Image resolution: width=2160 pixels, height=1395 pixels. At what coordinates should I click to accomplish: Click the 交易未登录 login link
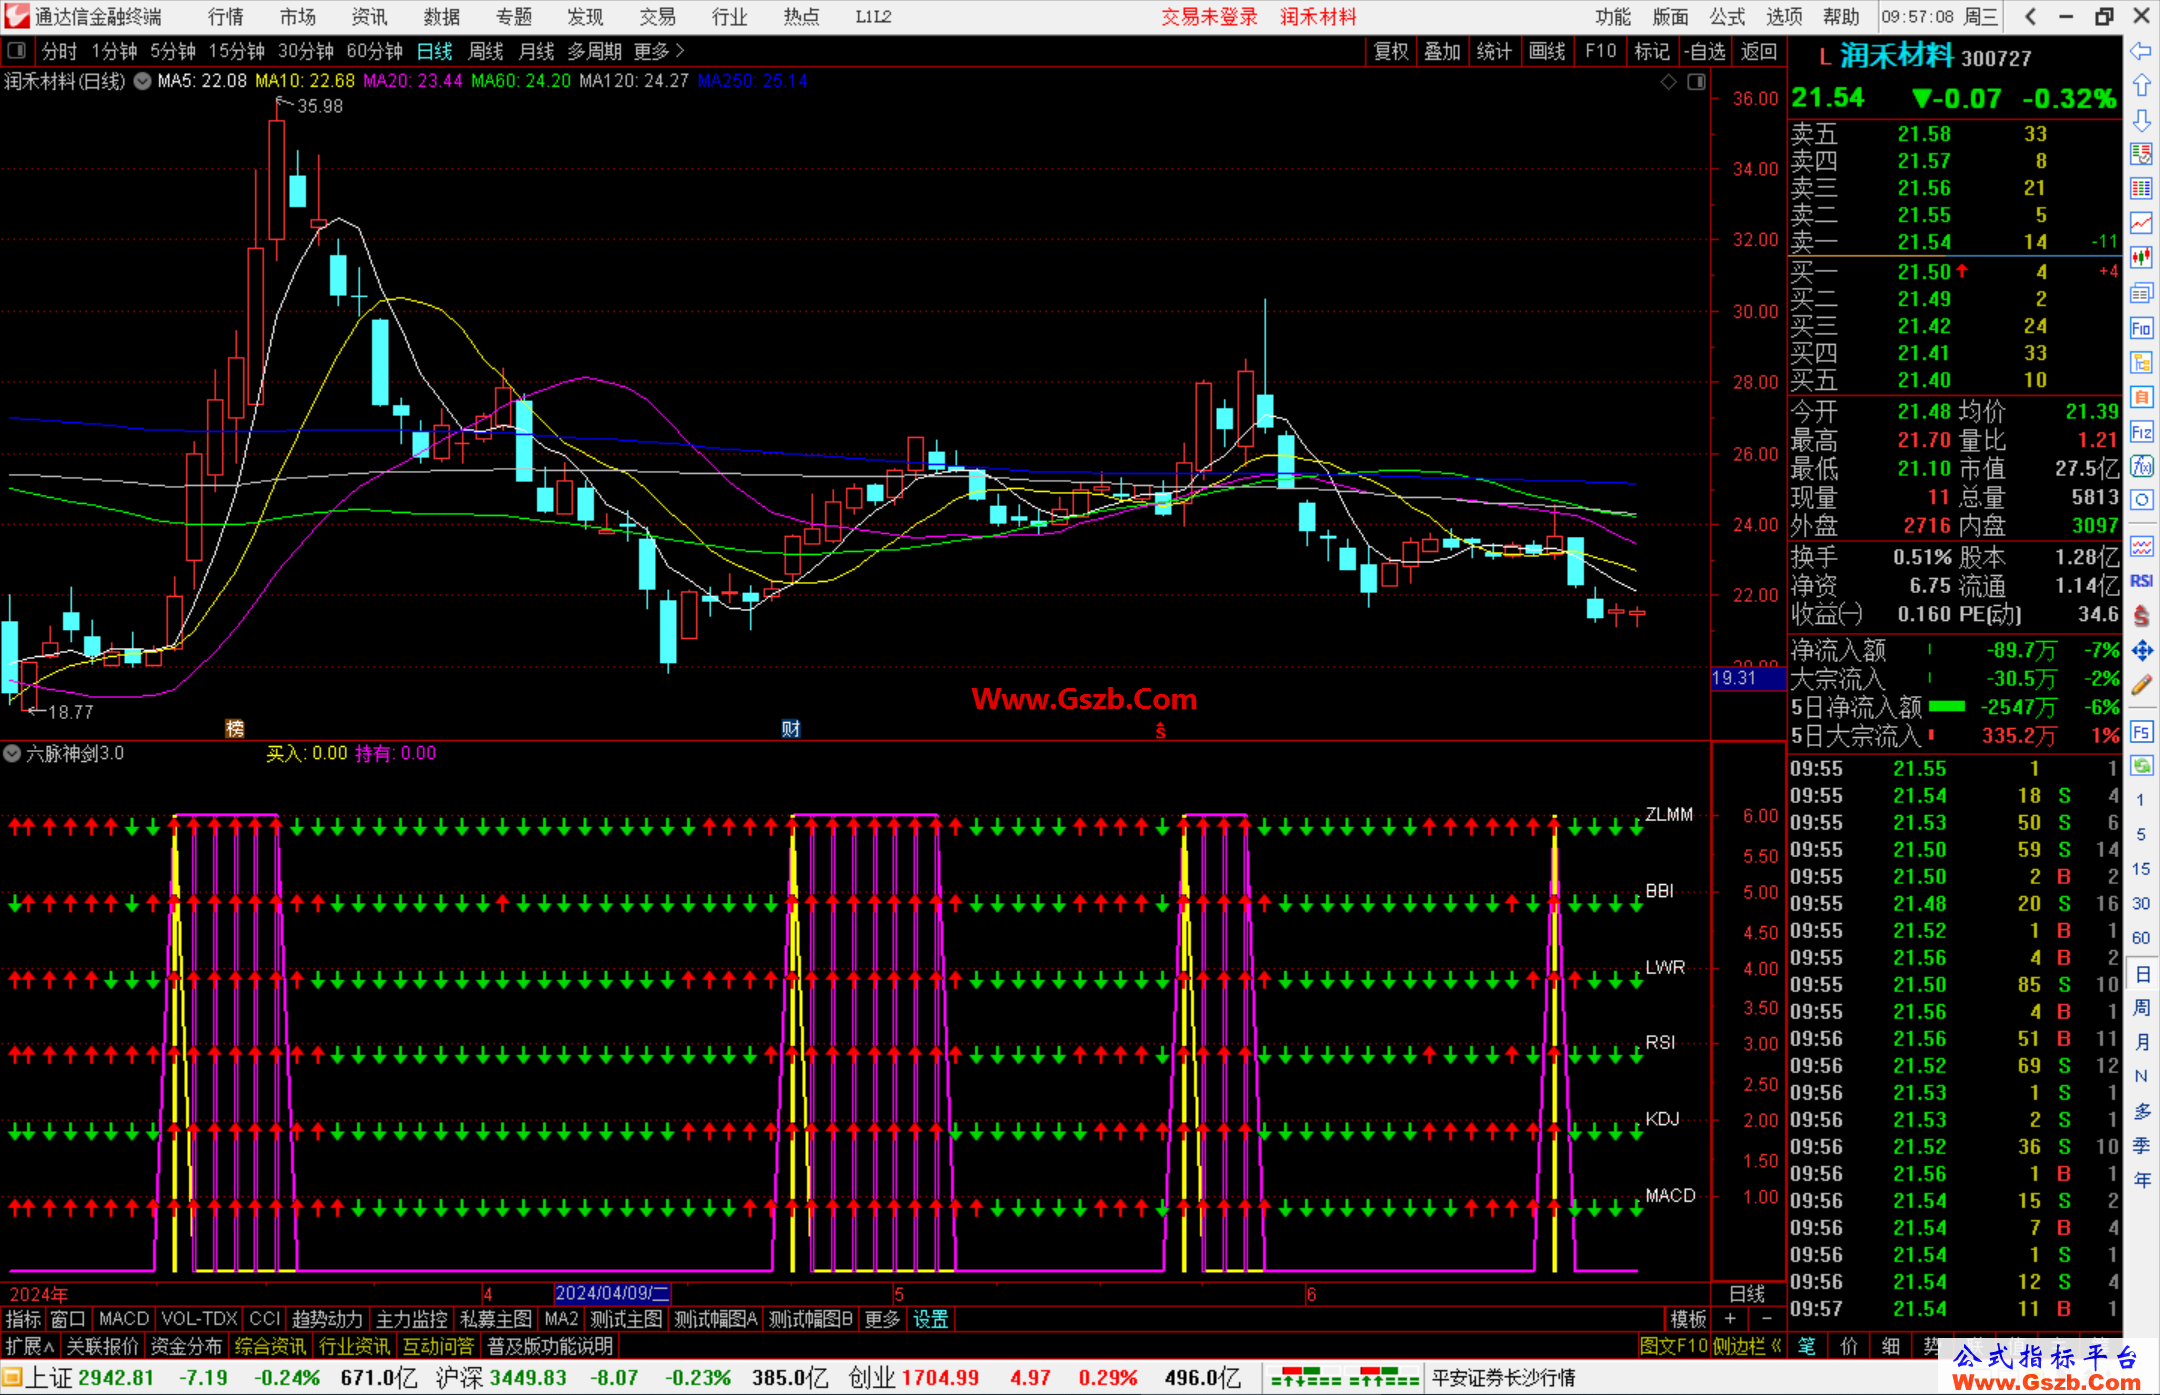(x=1210, y=16)
